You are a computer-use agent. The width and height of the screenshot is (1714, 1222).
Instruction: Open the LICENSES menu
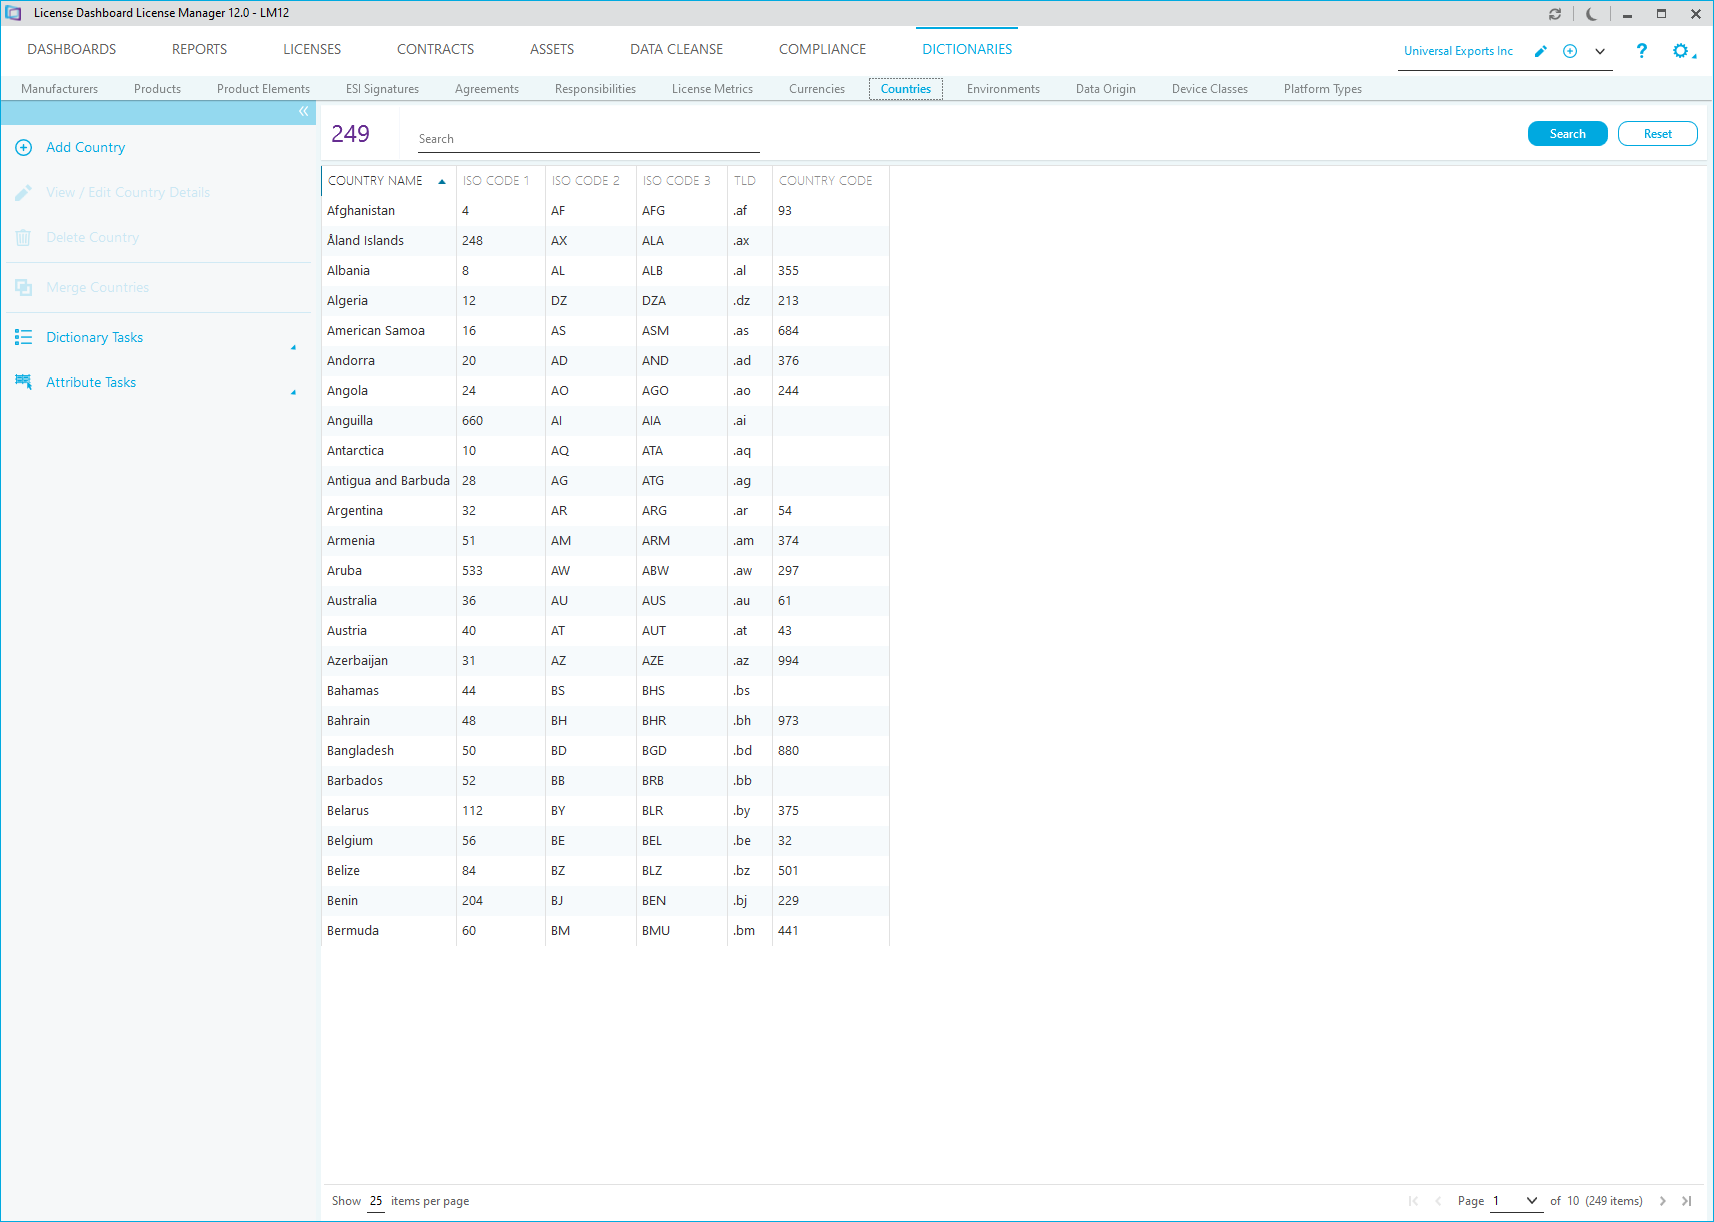coord(312,50)
